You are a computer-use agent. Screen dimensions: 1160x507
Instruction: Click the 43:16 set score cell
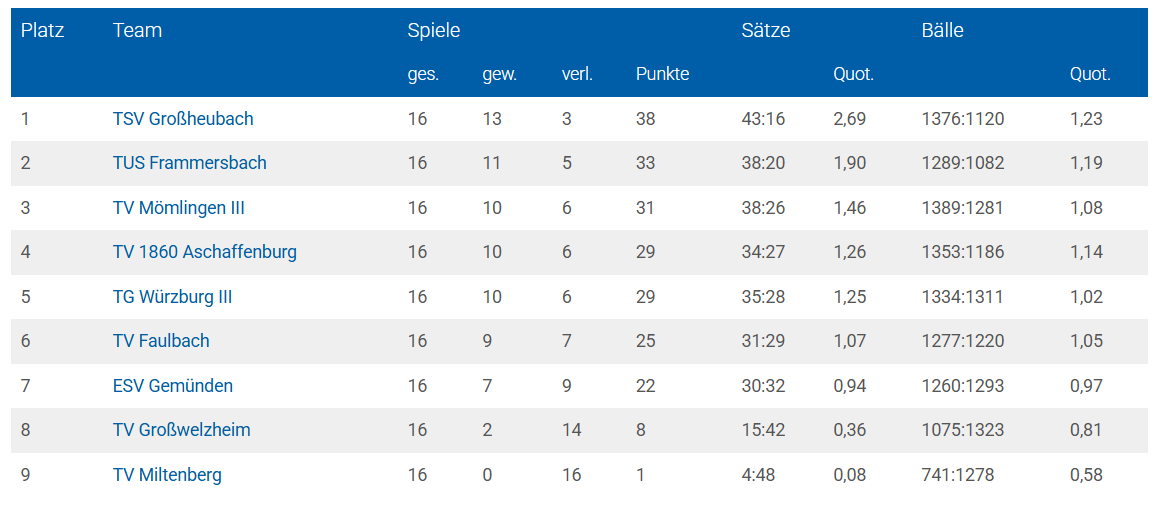pyautogui.click(x=763, y=119)
